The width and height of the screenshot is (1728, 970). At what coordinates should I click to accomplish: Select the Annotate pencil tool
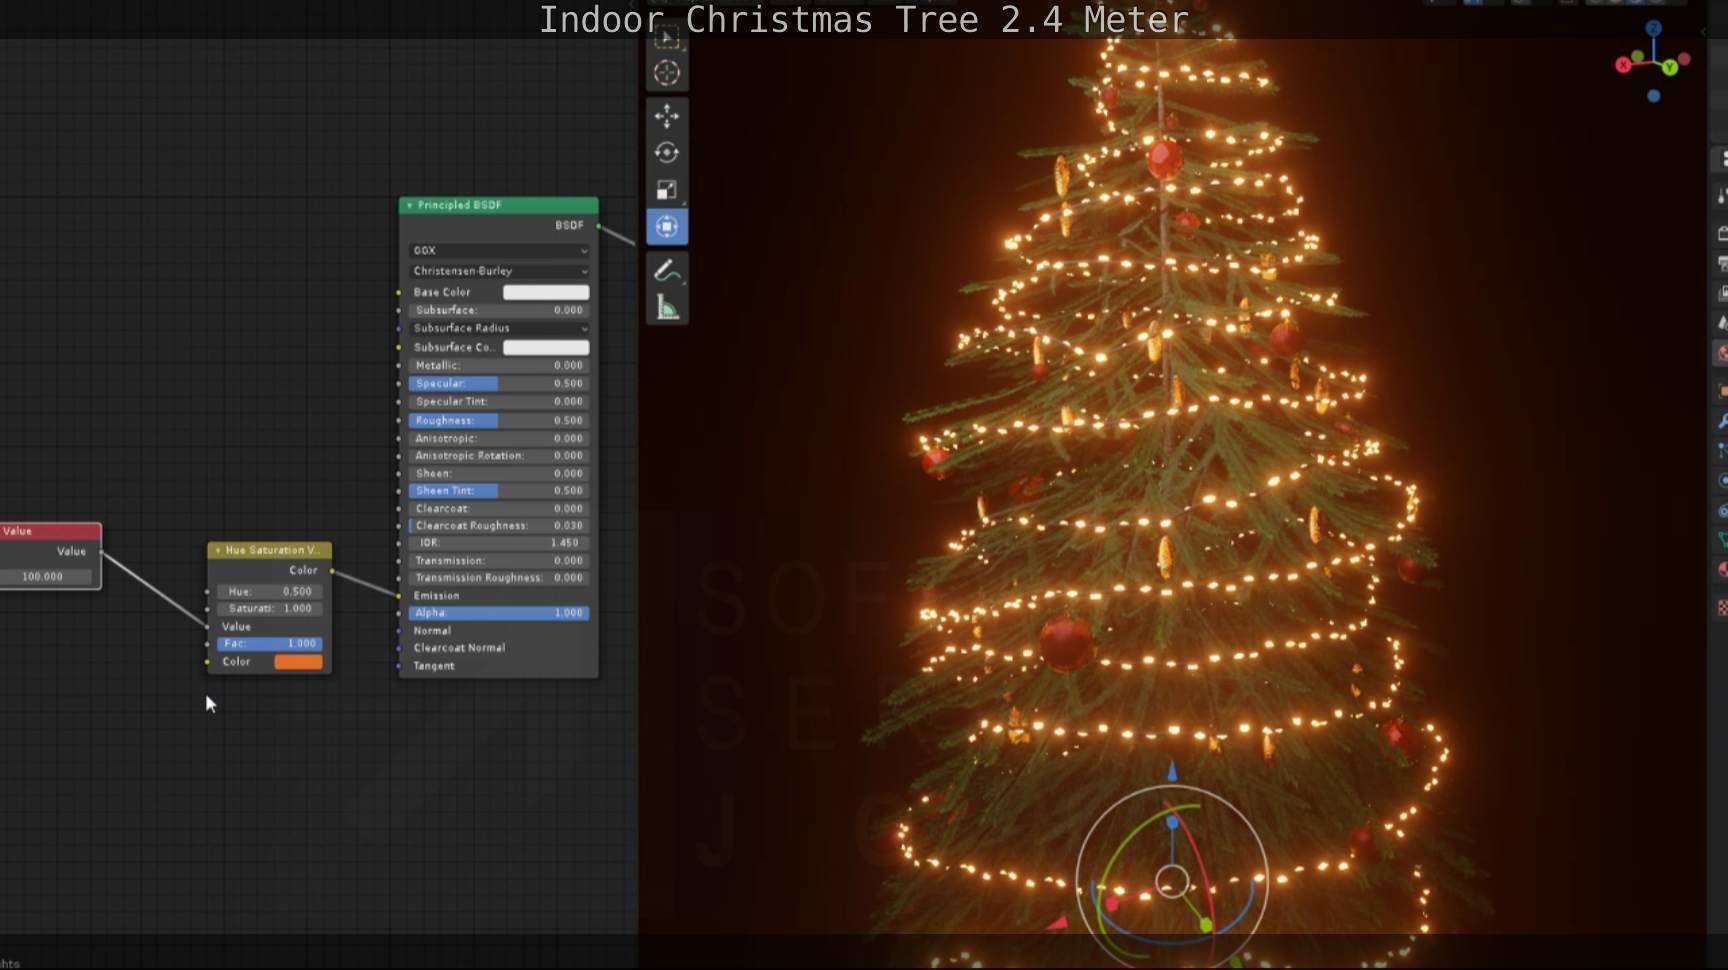pos(667,270)
